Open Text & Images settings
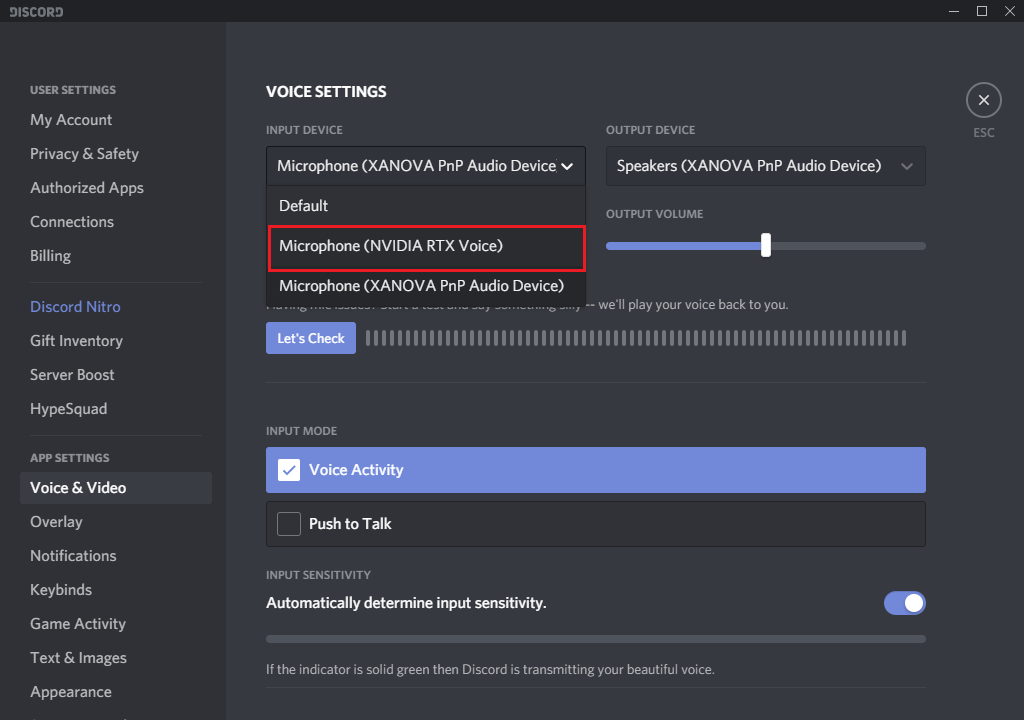This screenshot has height=720, width=1024. pos(78,658)
